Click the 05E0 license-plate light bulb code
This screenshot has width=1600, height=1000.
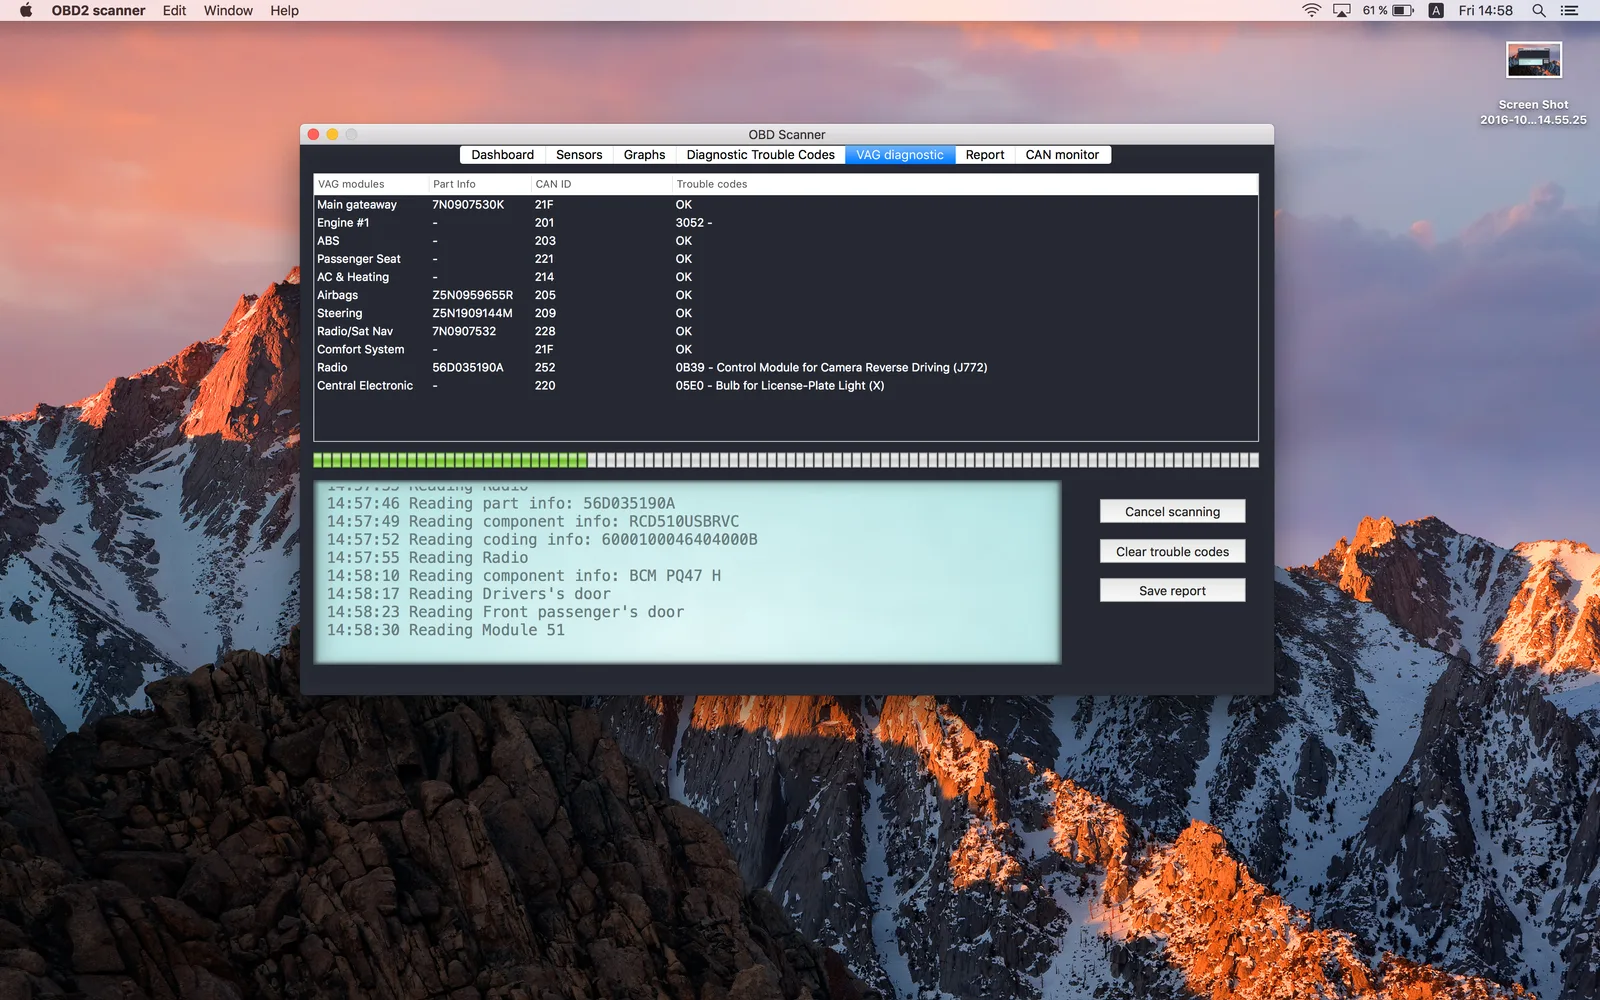(780, 386)
